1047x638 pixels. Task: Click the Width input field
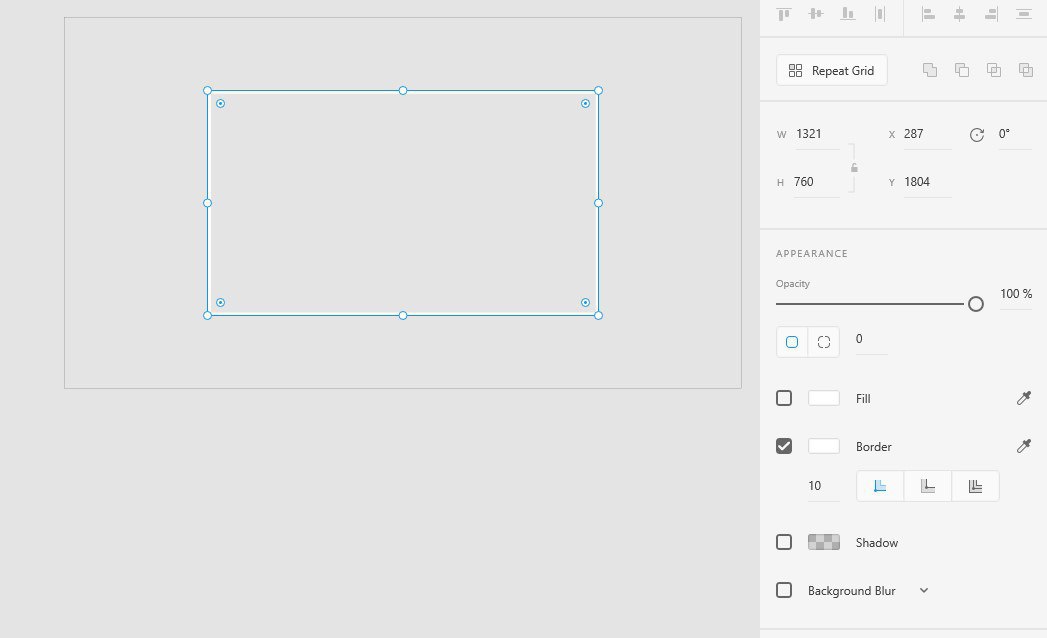click(x=816, y=134)
